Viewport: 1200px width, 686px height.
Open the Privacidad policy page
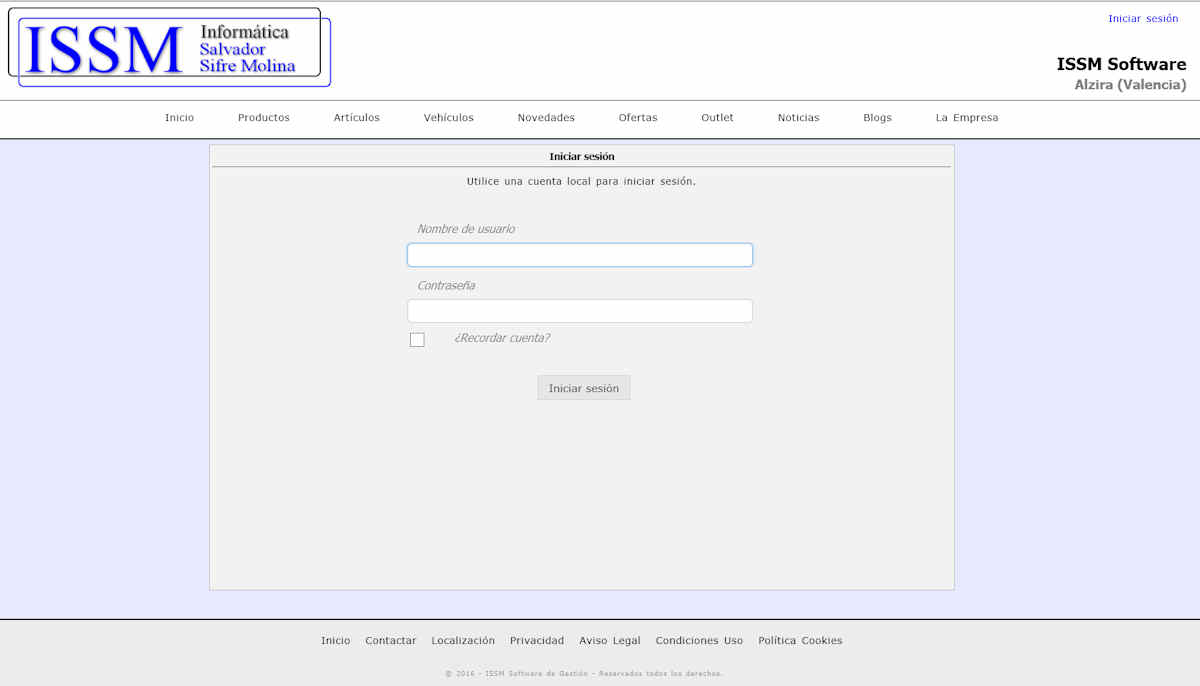click(x=537, y=640)
